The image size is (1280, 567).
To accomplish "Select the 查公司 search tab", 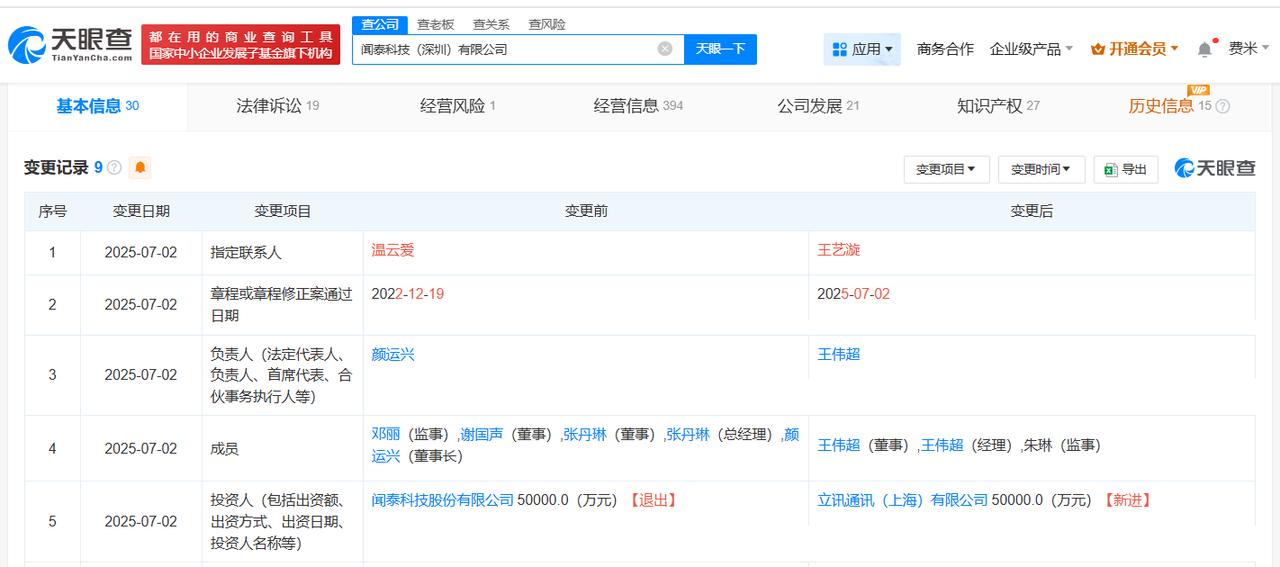I will tap(380, 24).
